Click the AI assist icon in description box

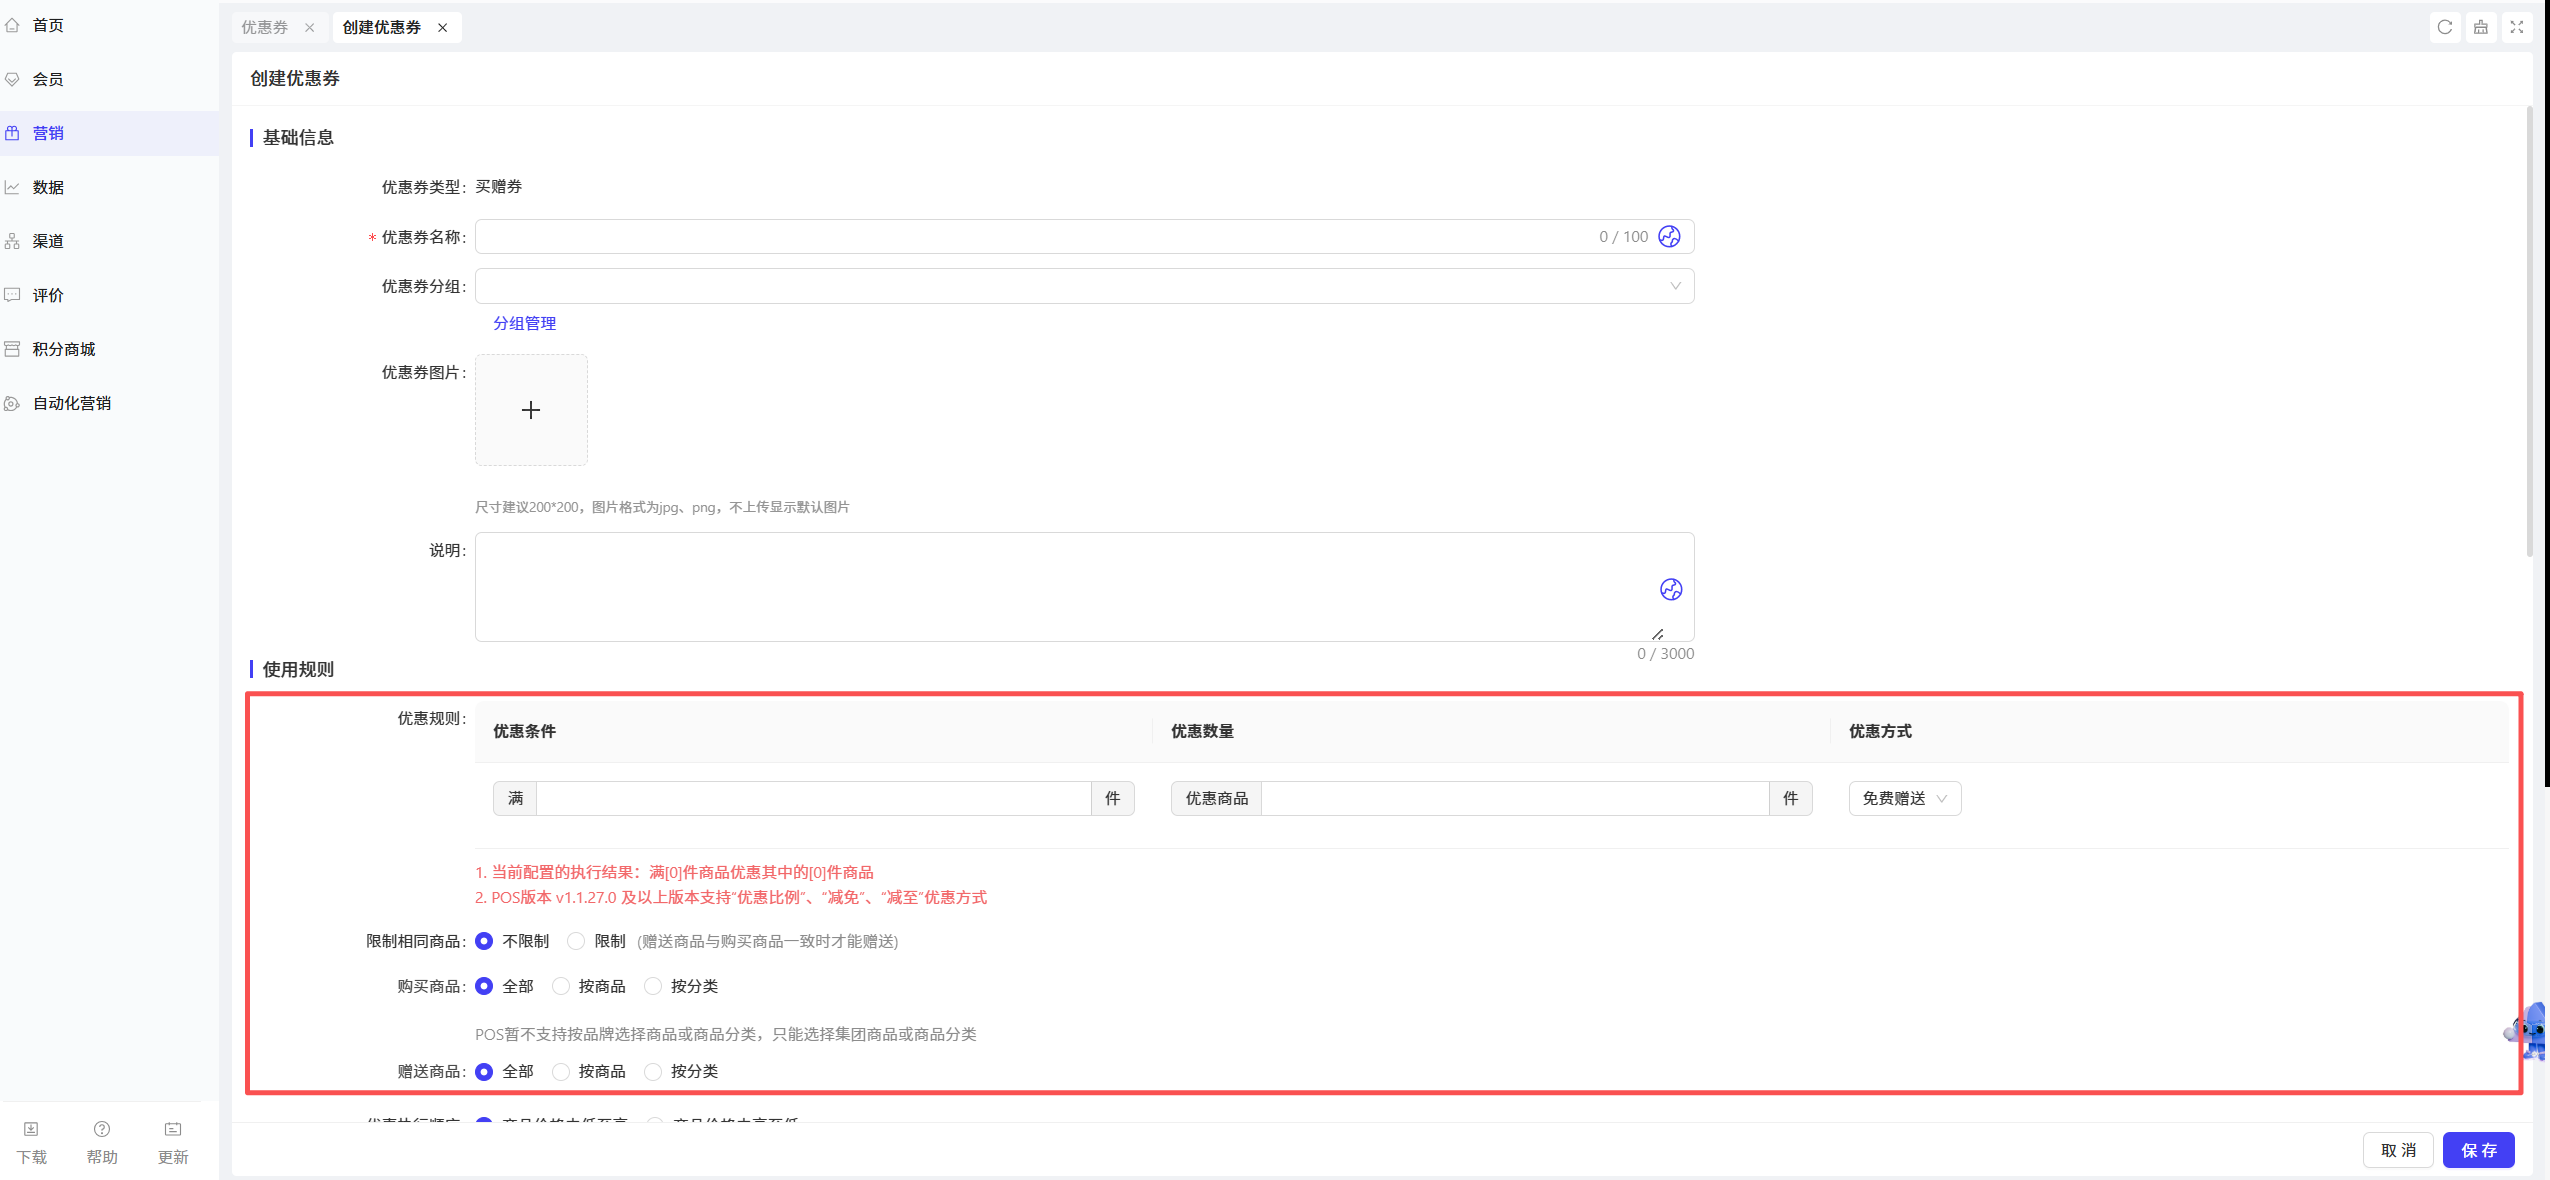(1671, 589)
